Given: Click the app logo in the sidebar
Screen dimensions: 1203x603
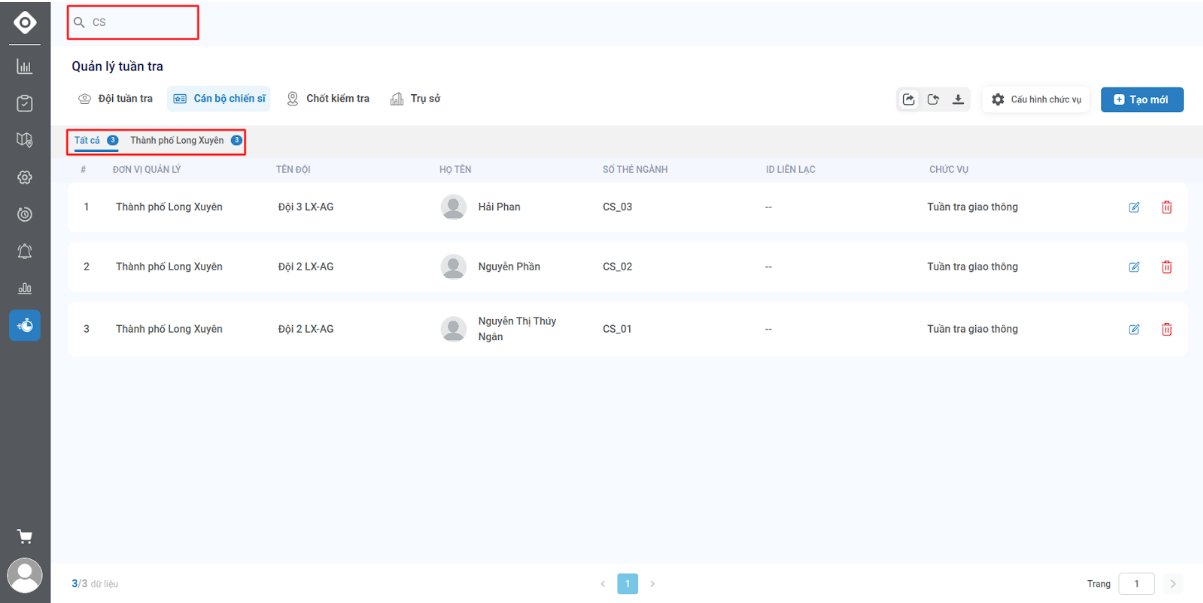Looking at the screenshot, I should (x=25, y=21).
